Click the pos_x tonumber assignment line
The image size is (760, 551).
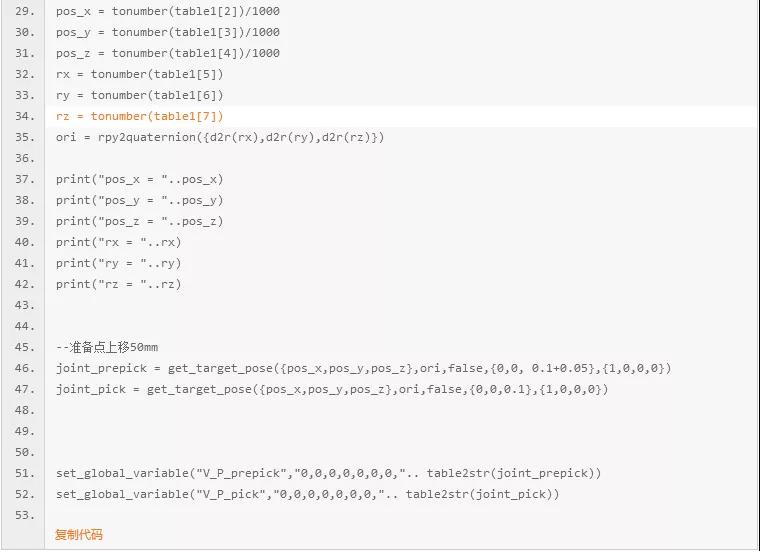(x=168, y=11)
